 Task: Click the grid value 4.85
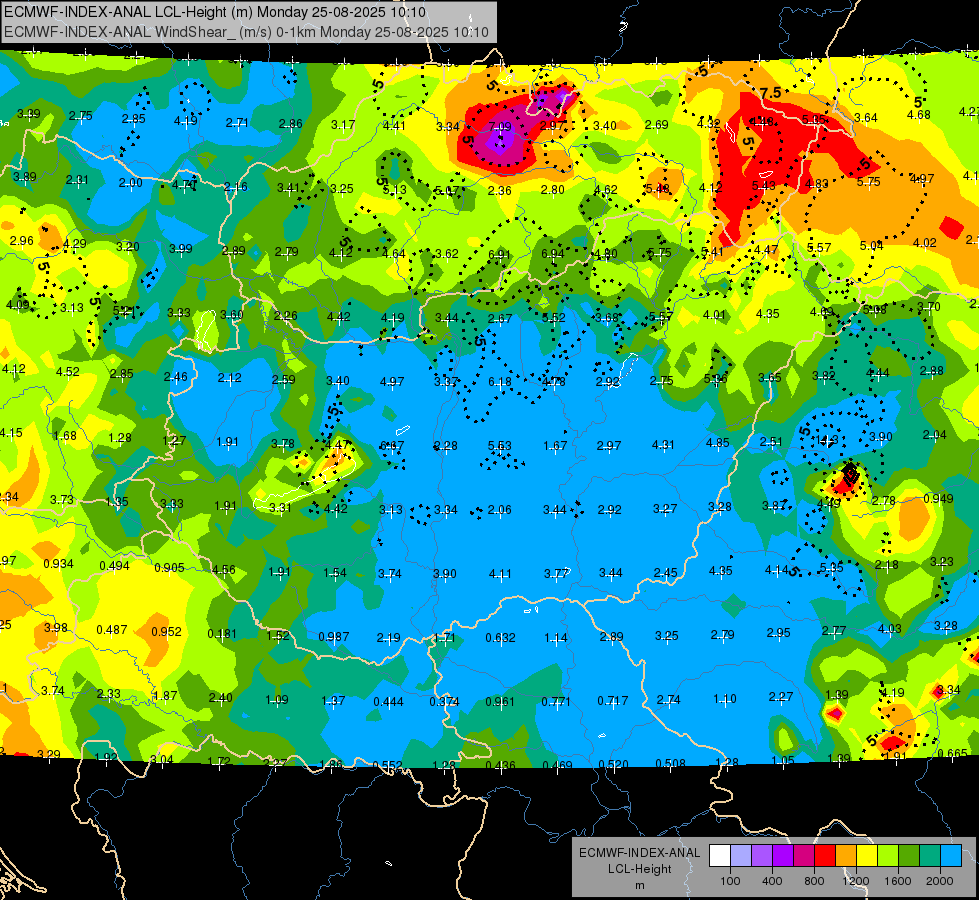click(x=717, y=443)
